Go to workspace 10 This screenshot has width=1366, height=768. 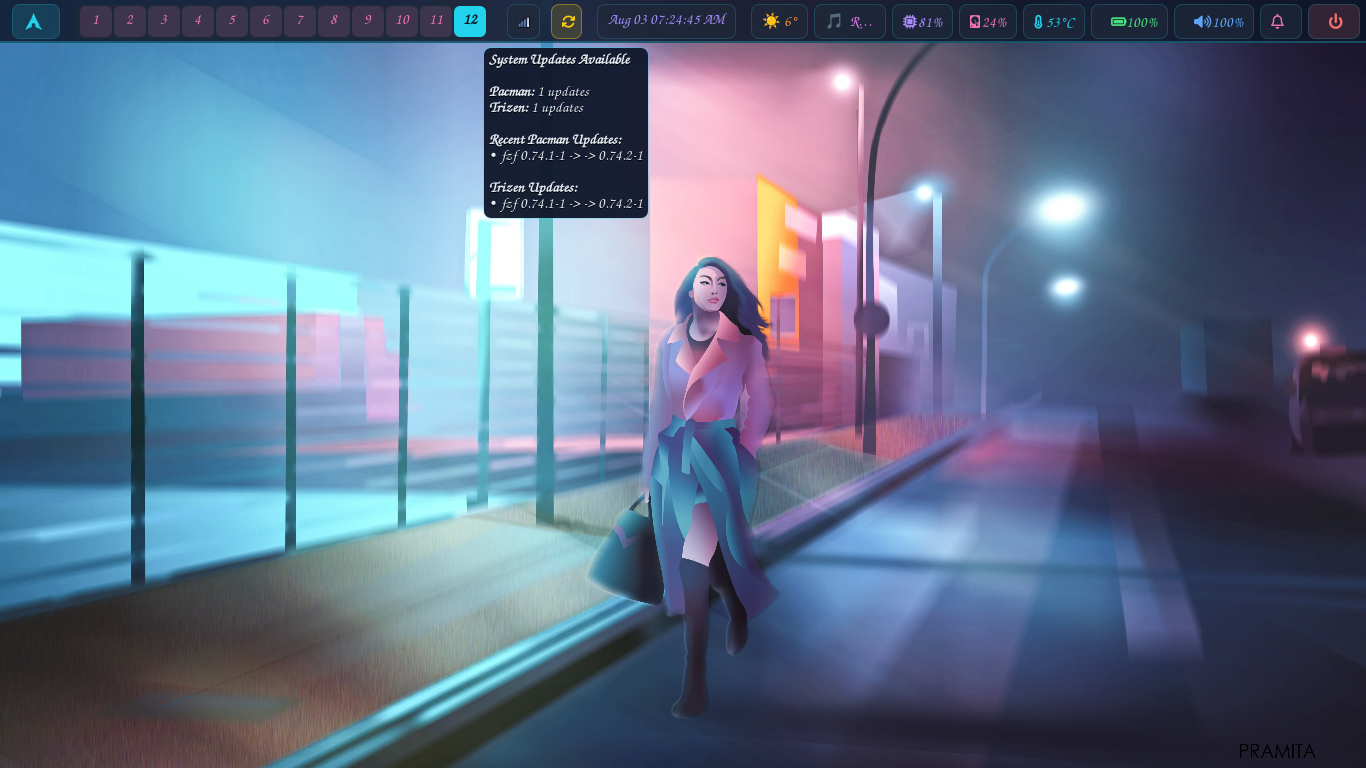pos(402,21)
